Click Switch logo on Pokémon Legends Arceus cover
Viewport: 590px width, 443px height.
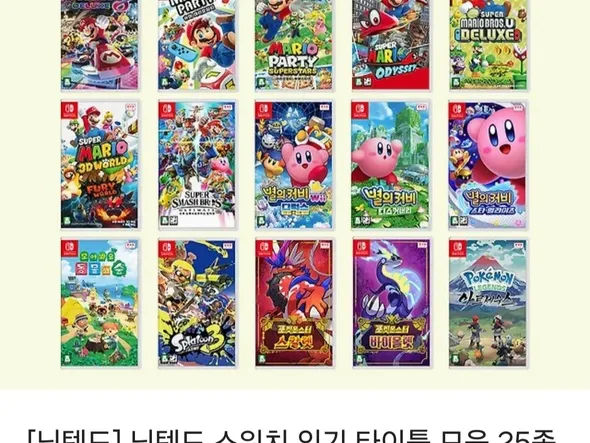click(458, 248)
